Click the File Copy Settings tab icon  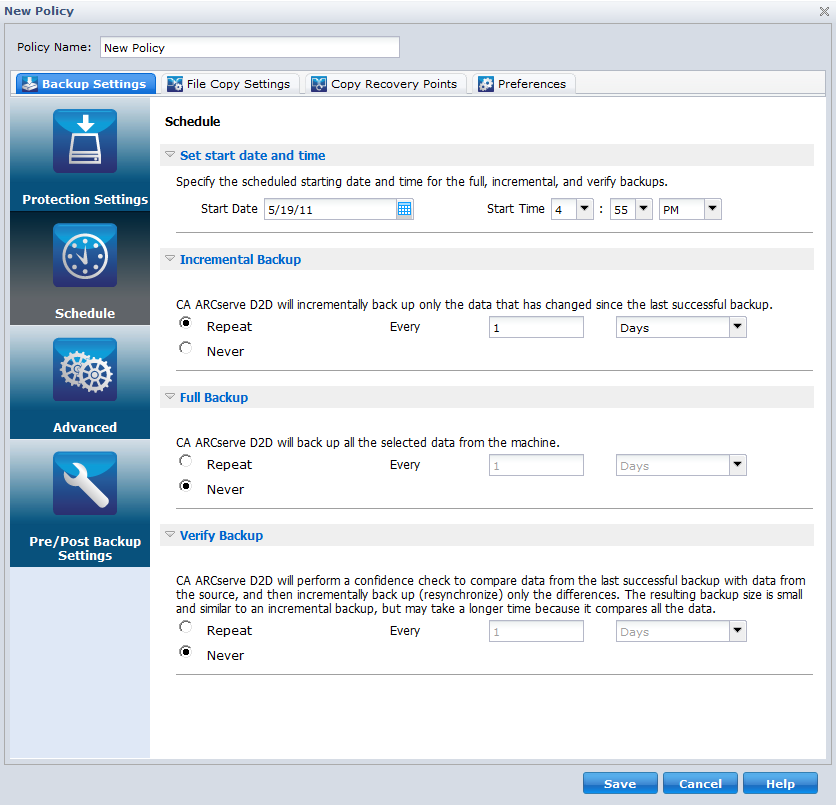[x=172, y=83]
